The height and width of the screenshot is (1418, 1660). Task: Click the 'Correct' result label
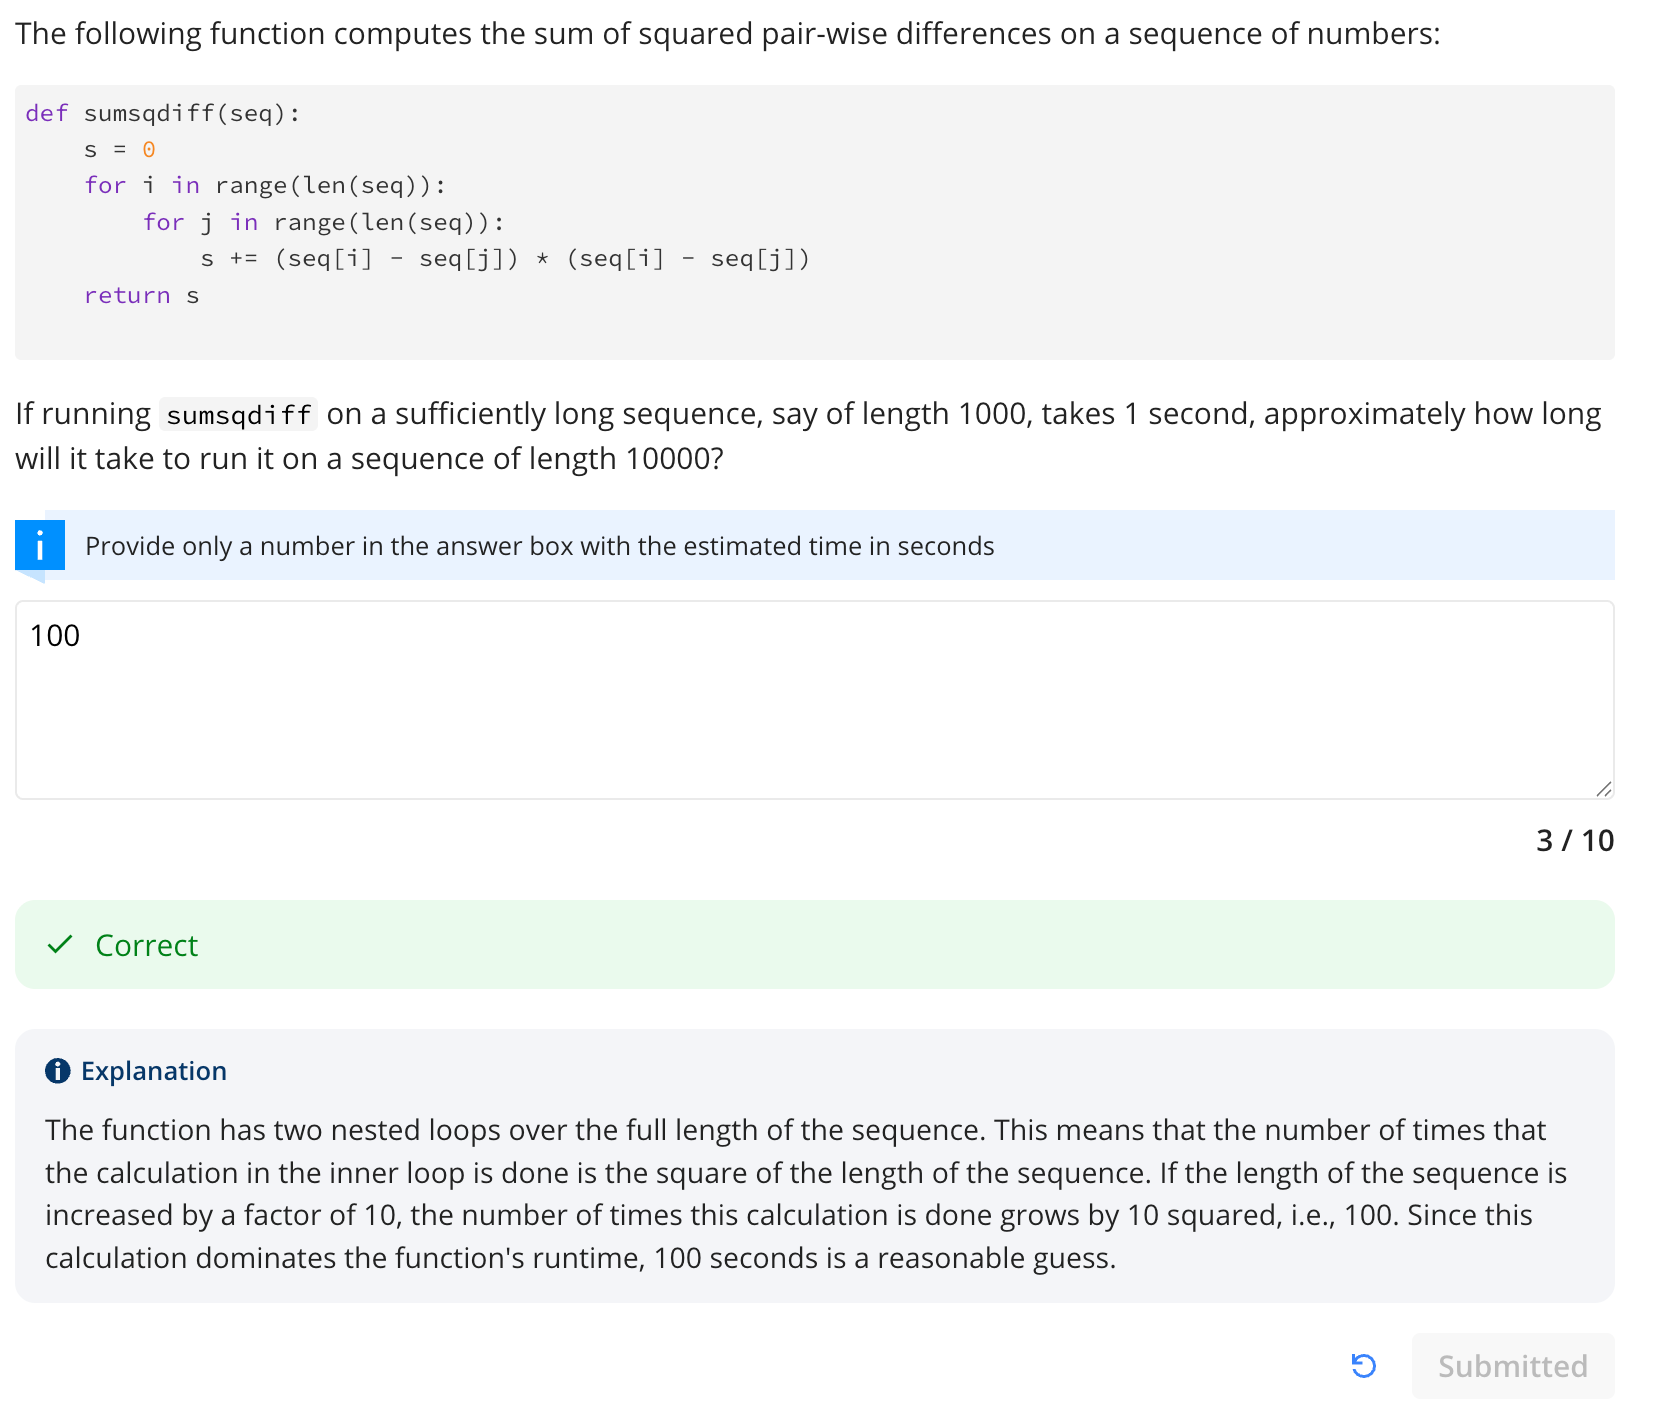click(x=147, y=945)
